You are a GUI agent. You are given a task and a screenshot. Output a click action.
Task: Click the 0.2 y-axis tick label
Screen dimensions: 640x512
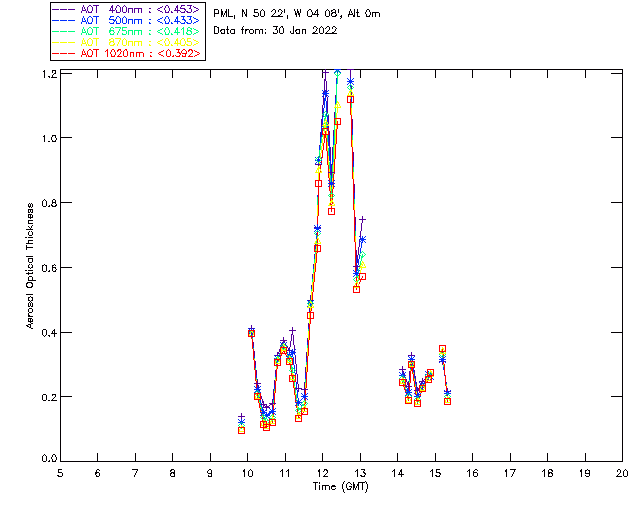click(x=49, y=397)
